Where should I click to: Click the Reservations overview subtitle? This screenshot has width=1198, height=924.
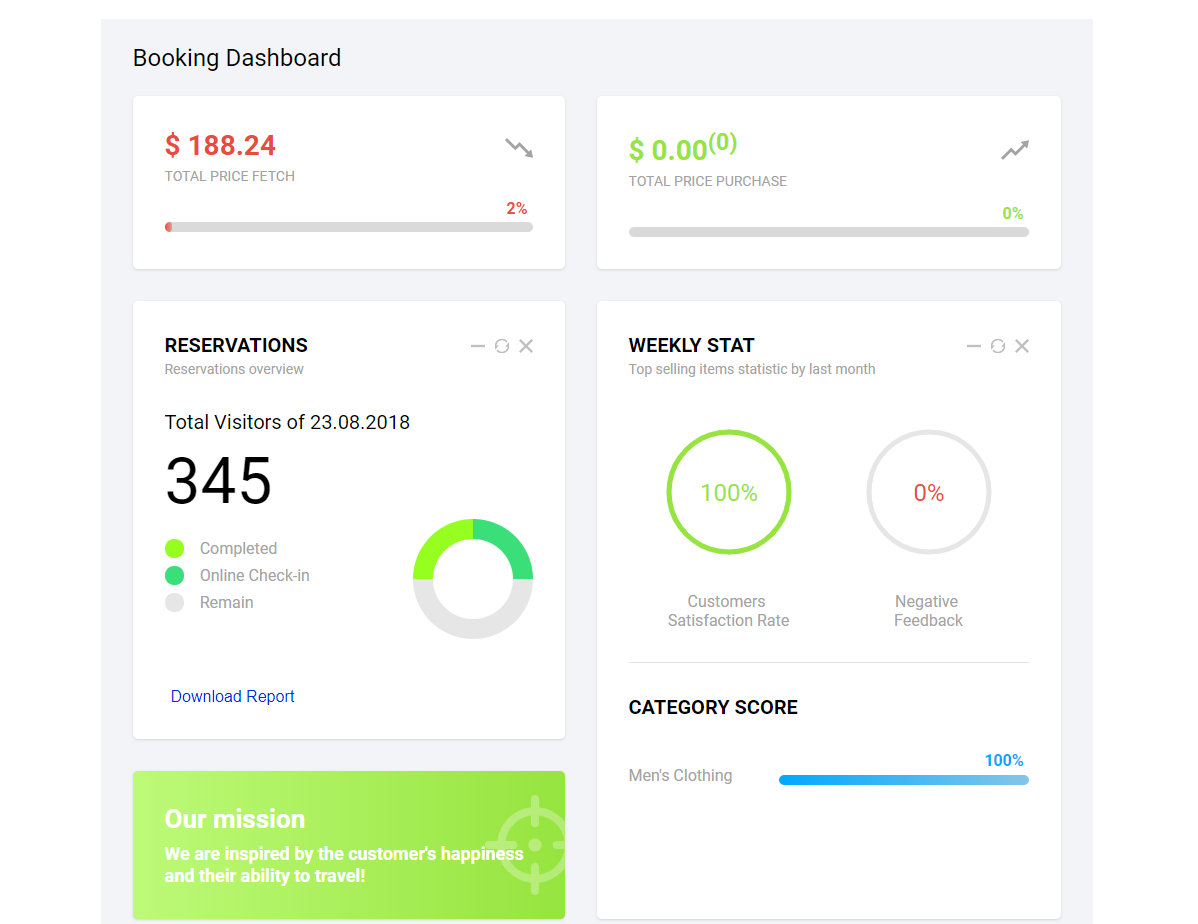[x=234, y=369]
